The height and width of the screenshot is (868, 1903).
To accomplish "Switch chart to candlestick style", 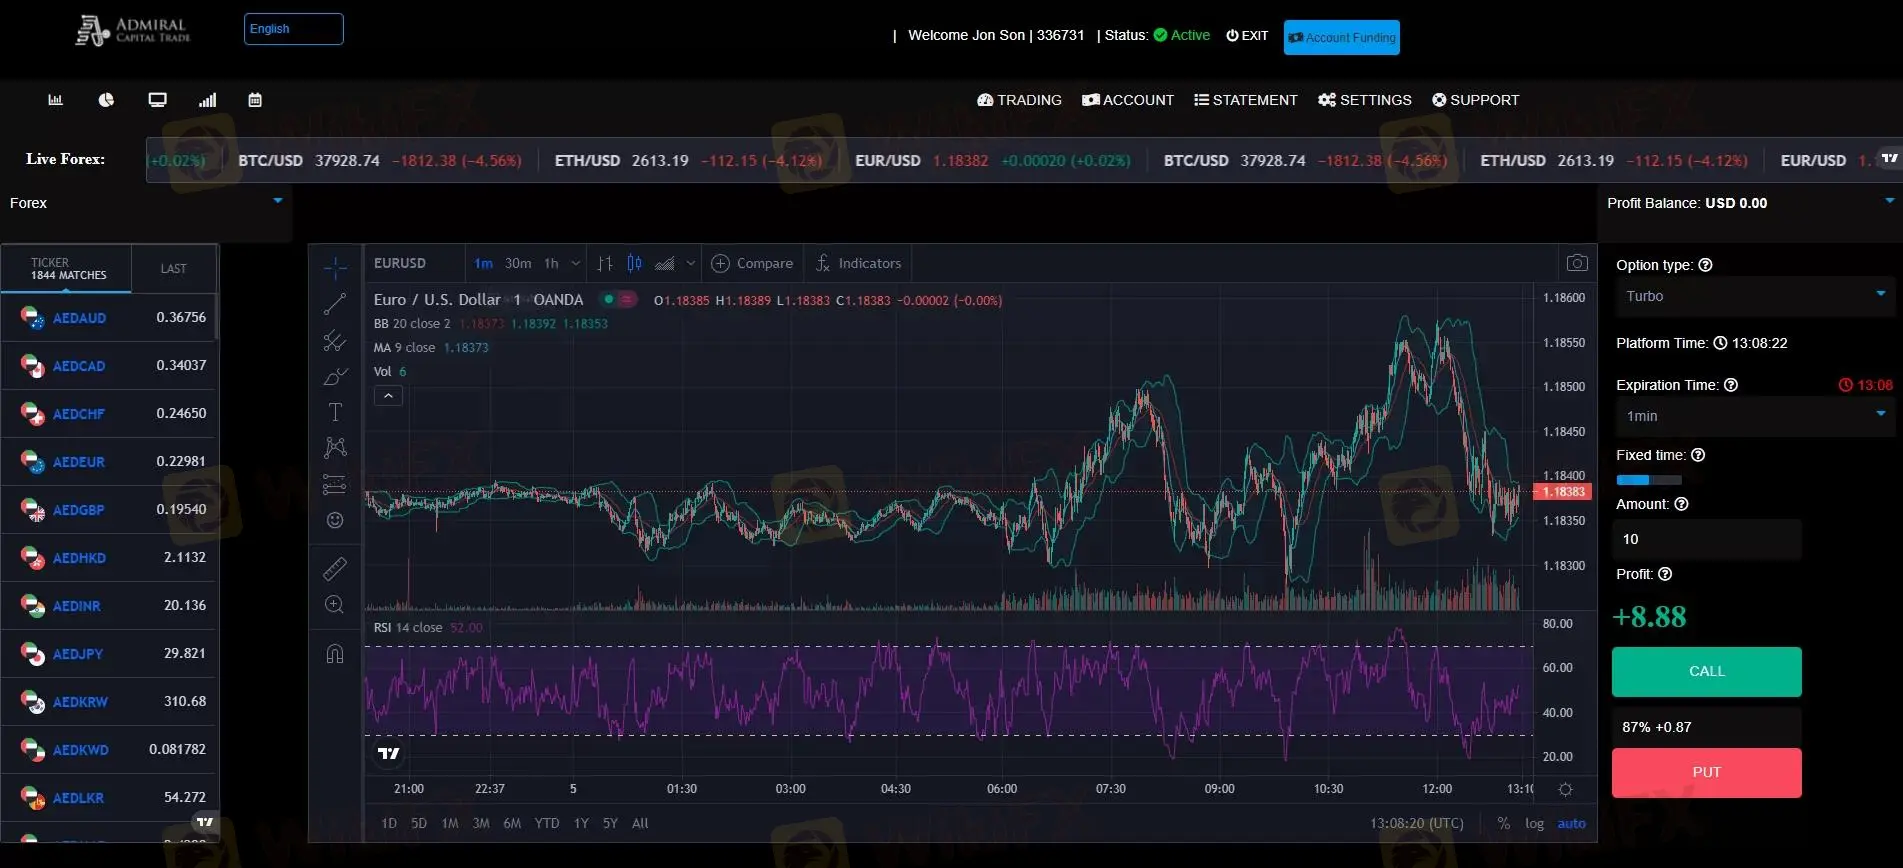I will click(x=634, y=263).
